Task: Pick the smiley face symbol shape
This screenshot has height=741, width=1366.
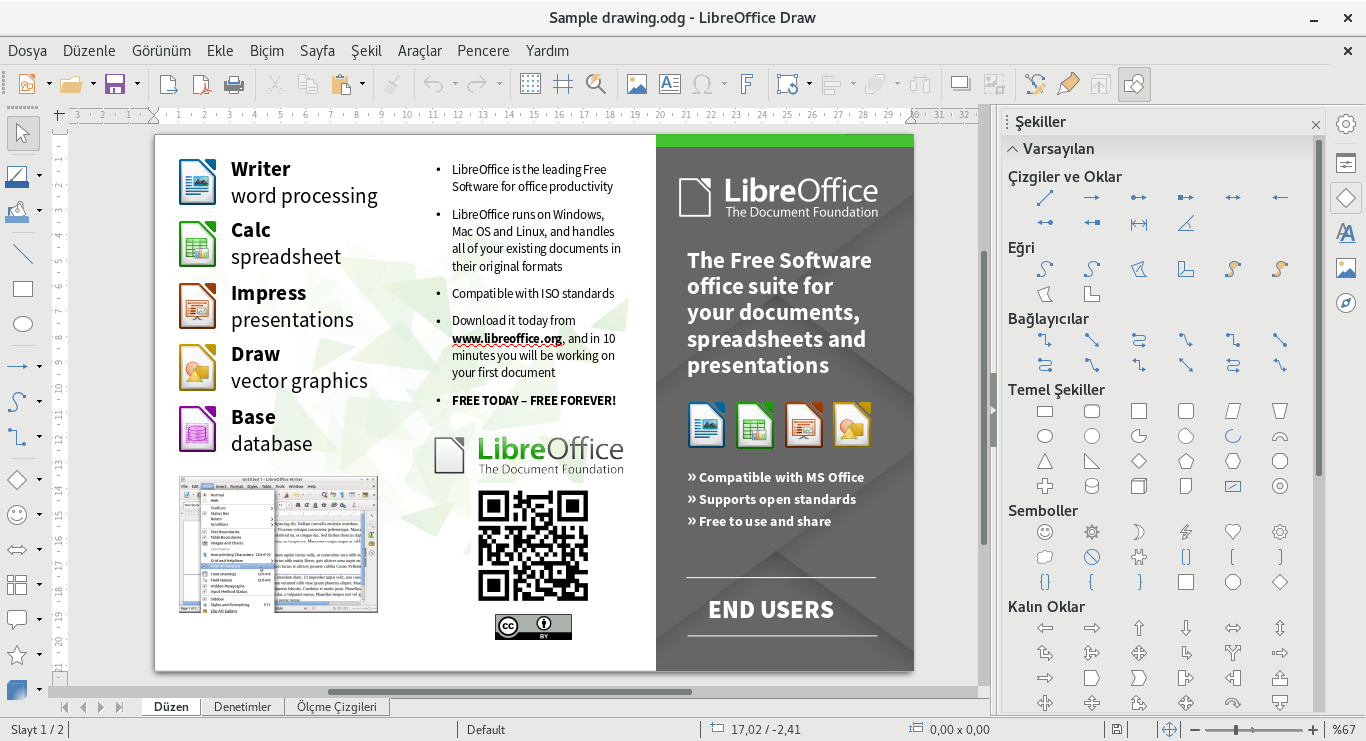Action: click(x=1045, y=532)
